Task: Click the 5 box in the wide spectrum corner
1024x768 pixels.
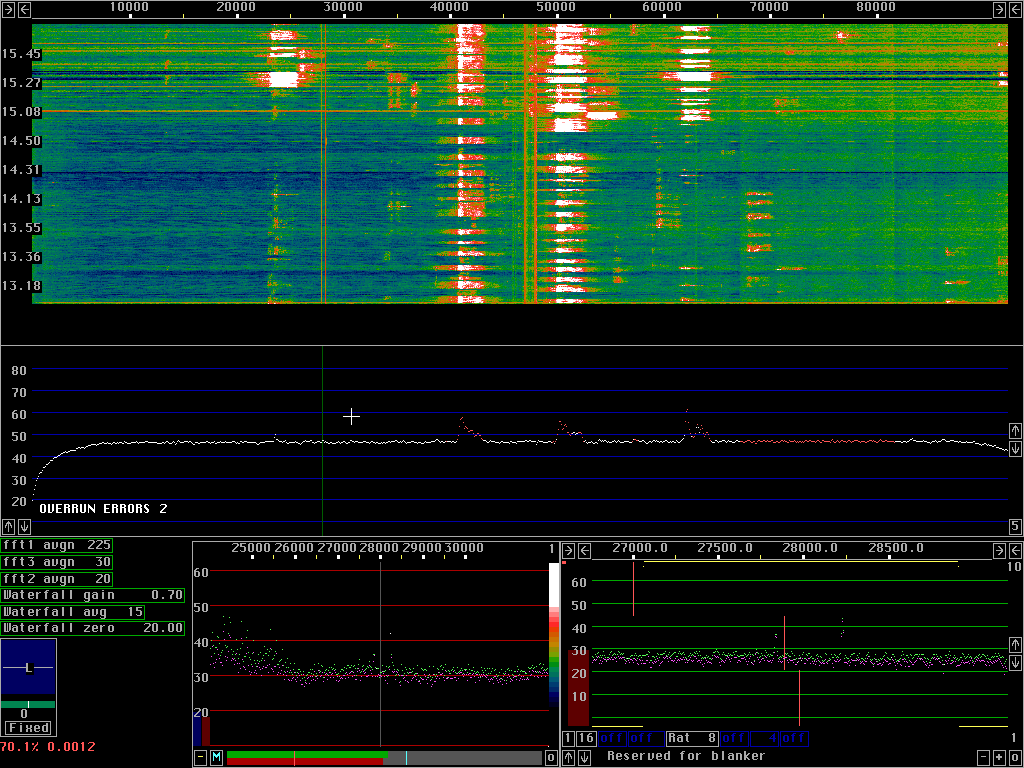Action: pyautogui.click(x=1016, y=526)
